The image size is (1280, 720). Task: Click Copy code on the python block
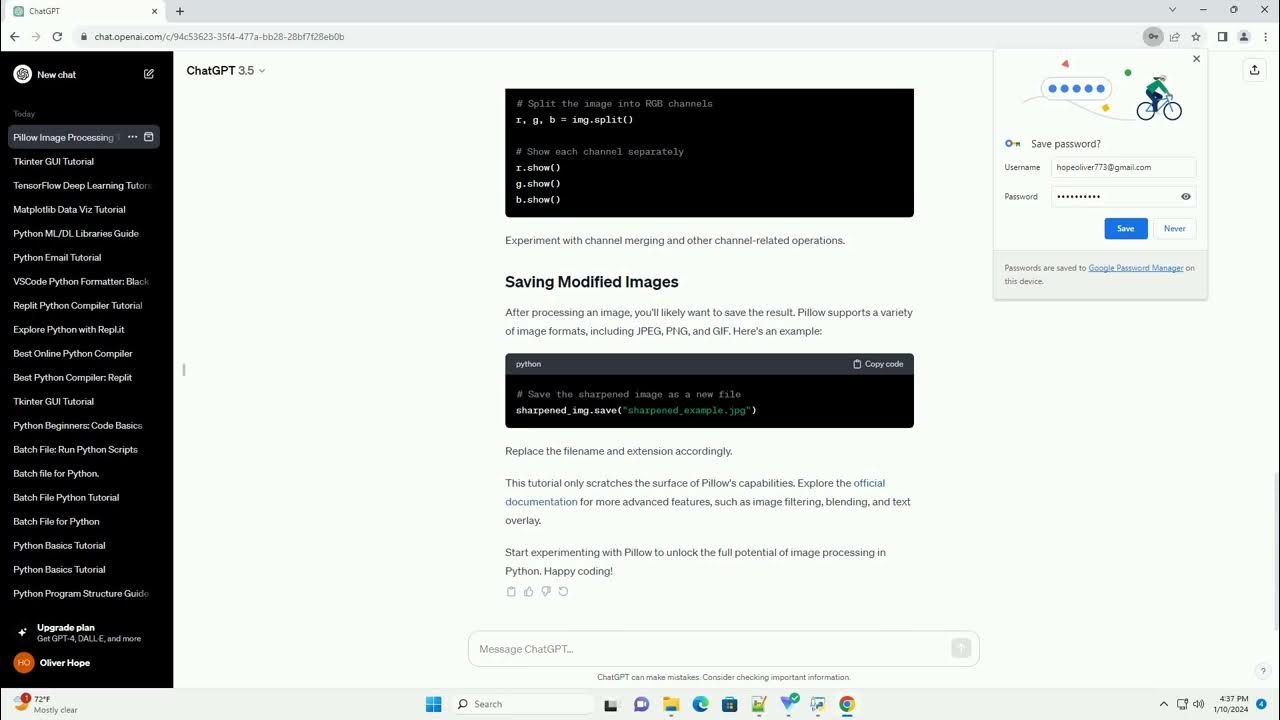[x=878, y=364]
